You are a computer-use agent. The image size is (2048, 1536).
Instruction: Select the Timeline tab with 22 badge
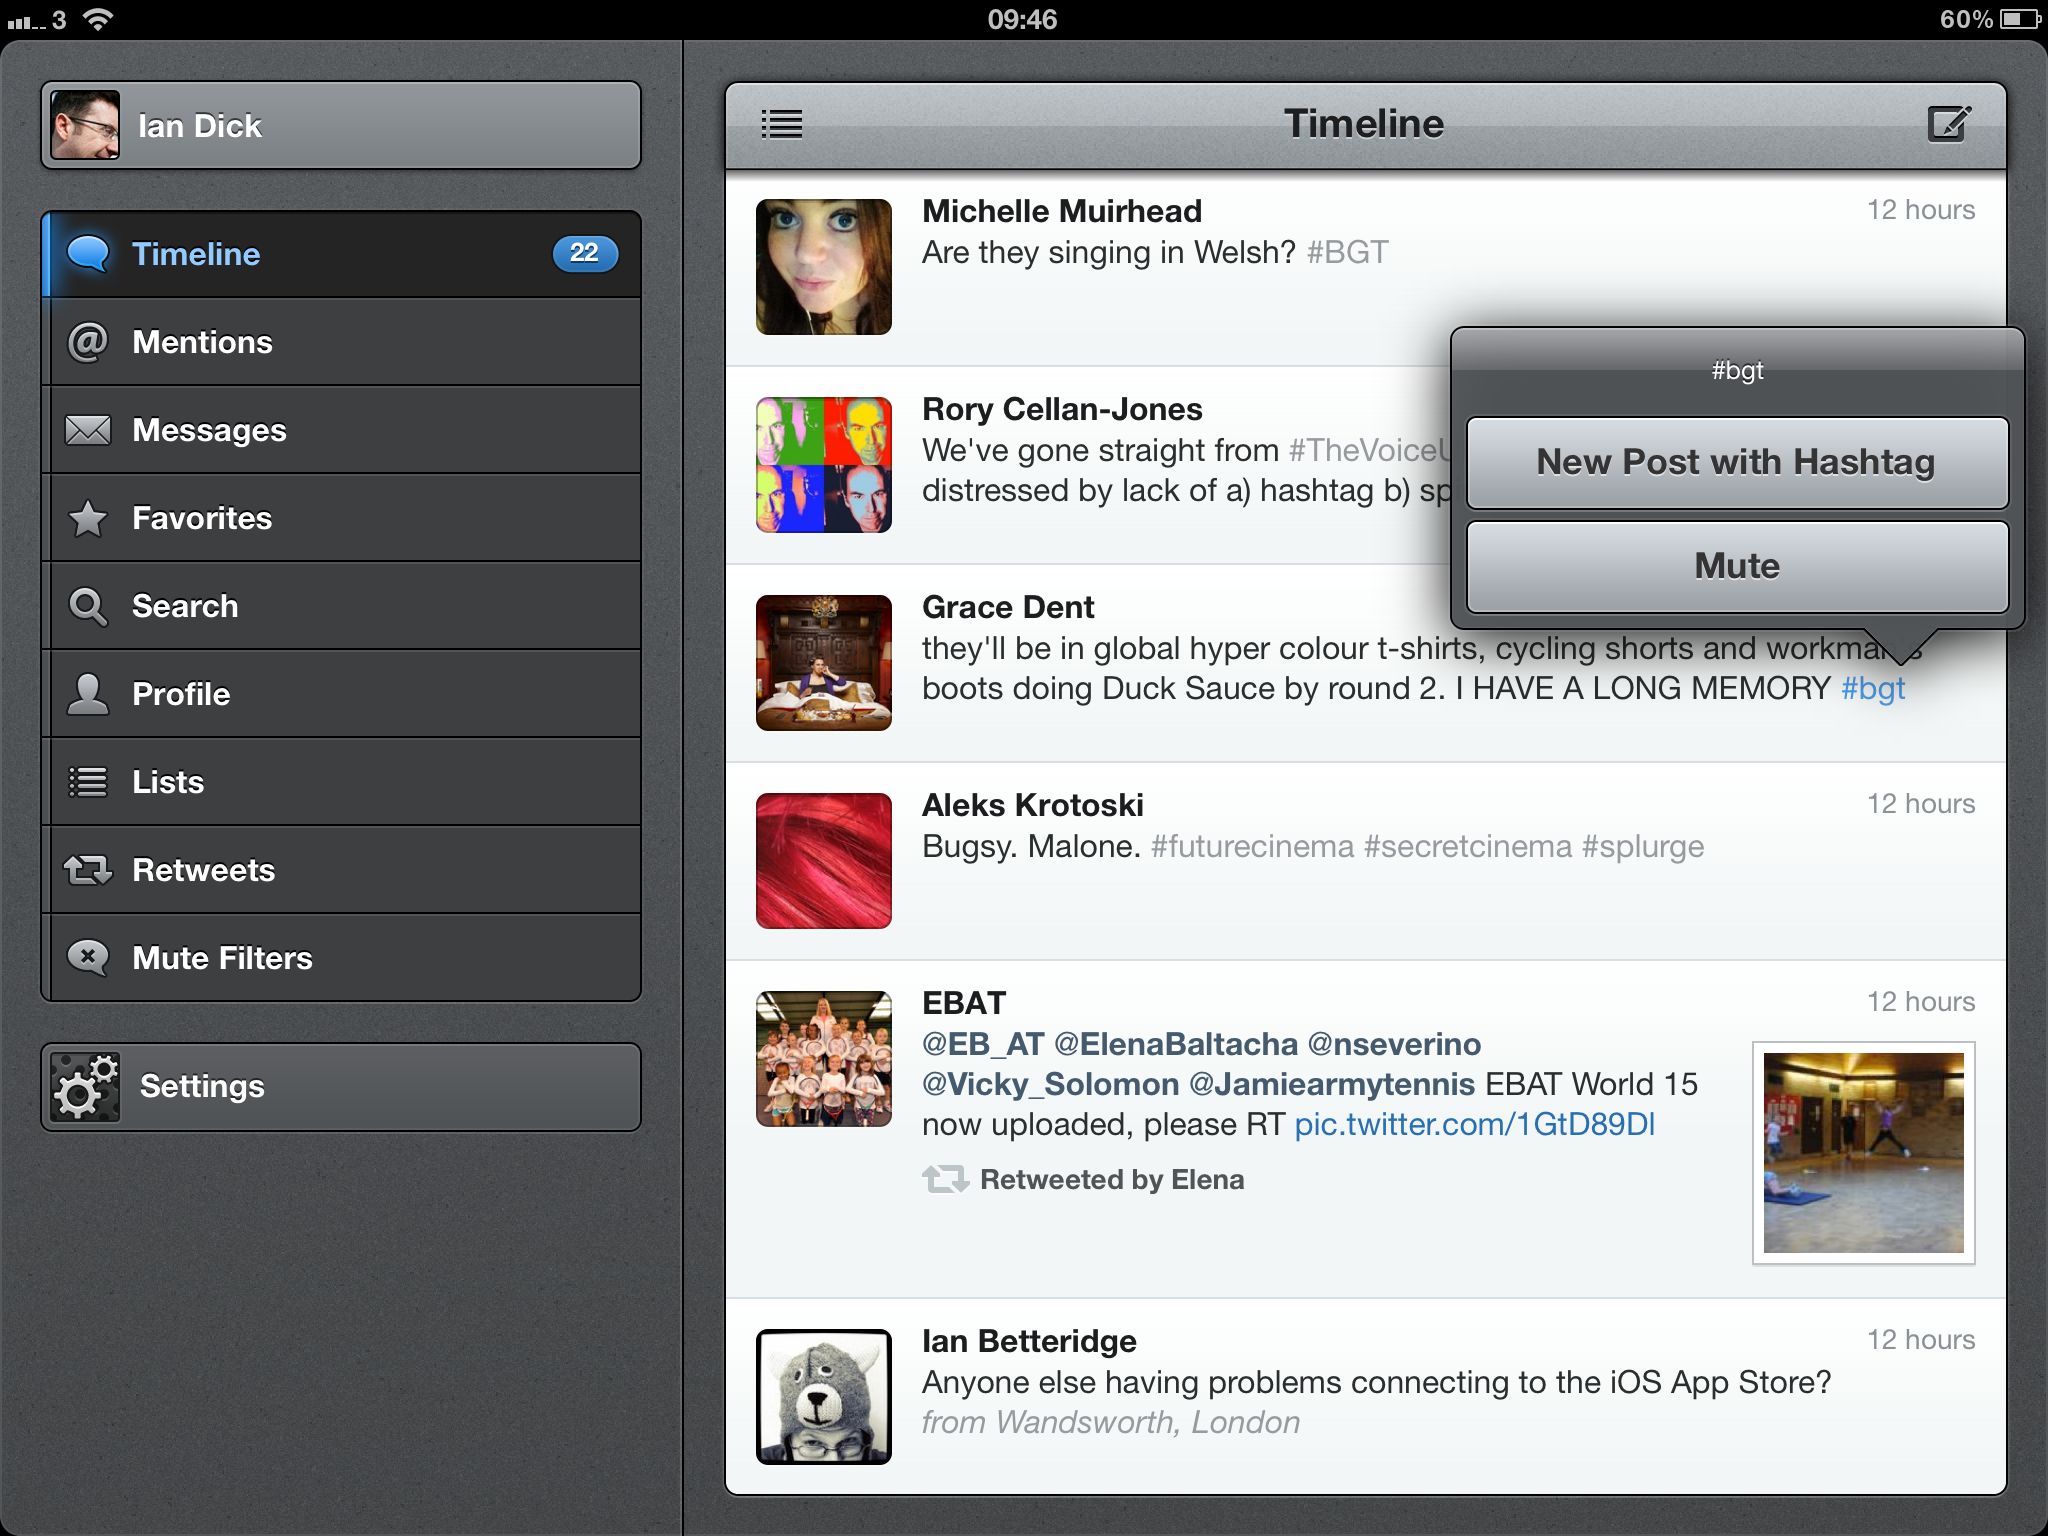point(341,254)
